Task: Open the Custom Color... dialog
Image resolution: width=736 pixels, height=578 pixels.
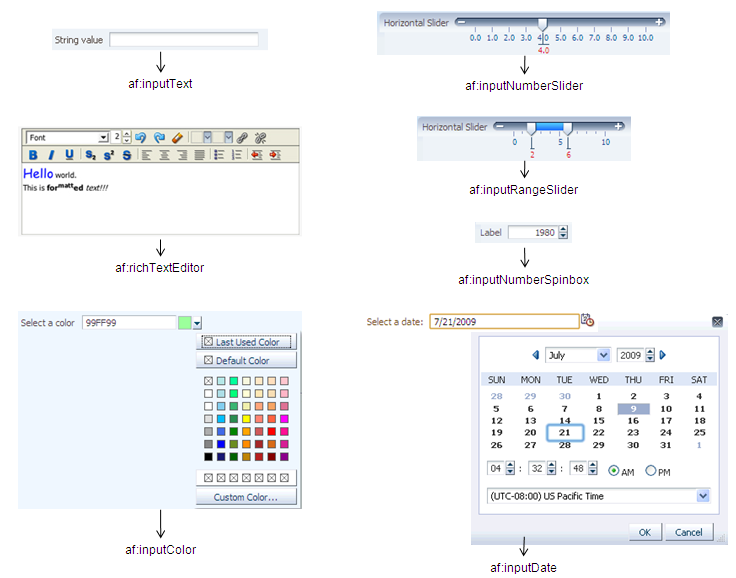Action: click(246, 497)
